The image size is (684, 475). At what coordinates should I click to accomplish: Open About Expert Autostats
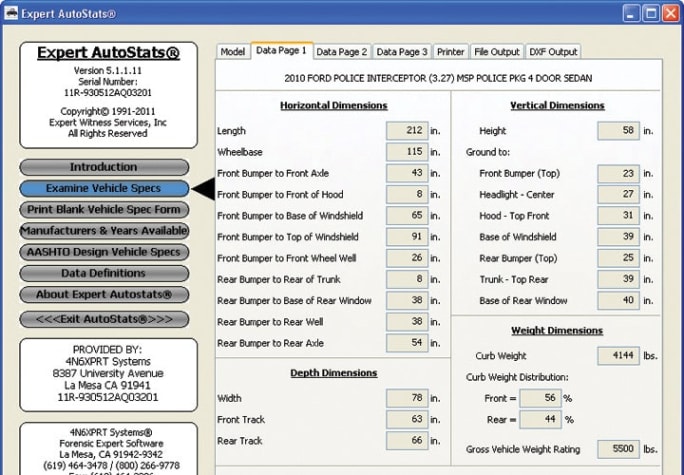(x=104, y=294)
